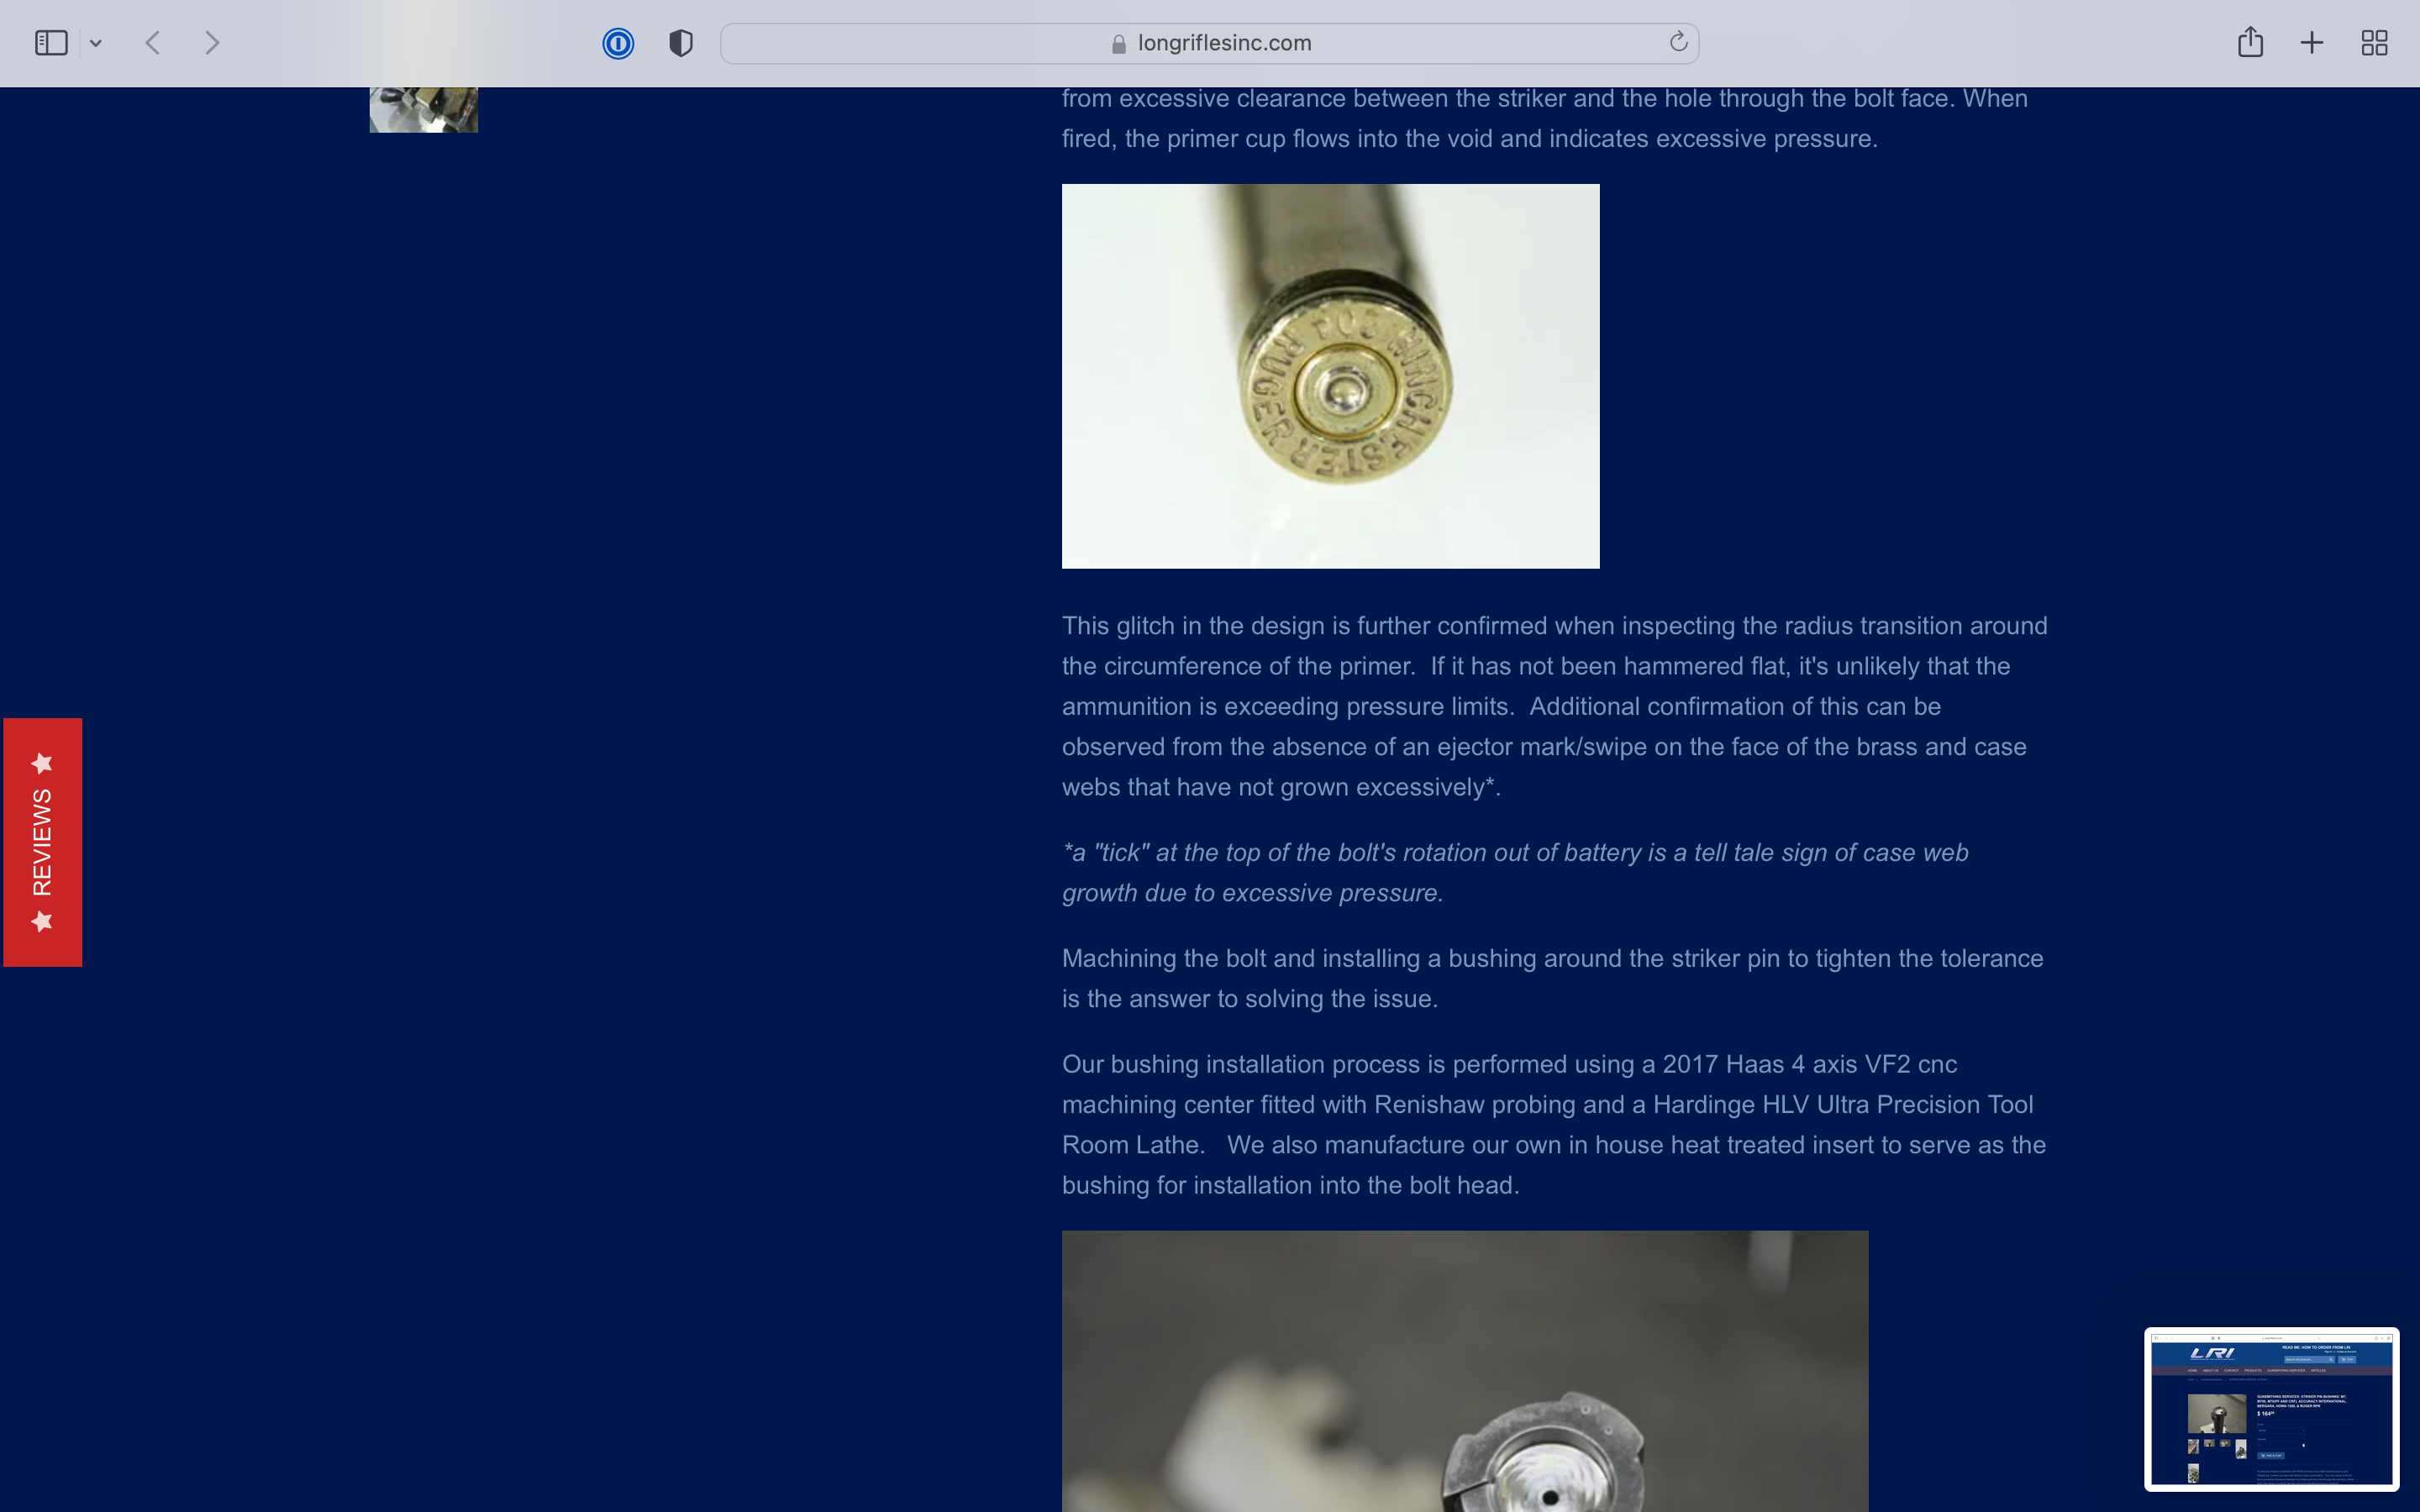Image resolution: width=2420 pixels, height=1512 pixels.
Task: Open the red REVIEWS side tab
Action: pos(42,842)
